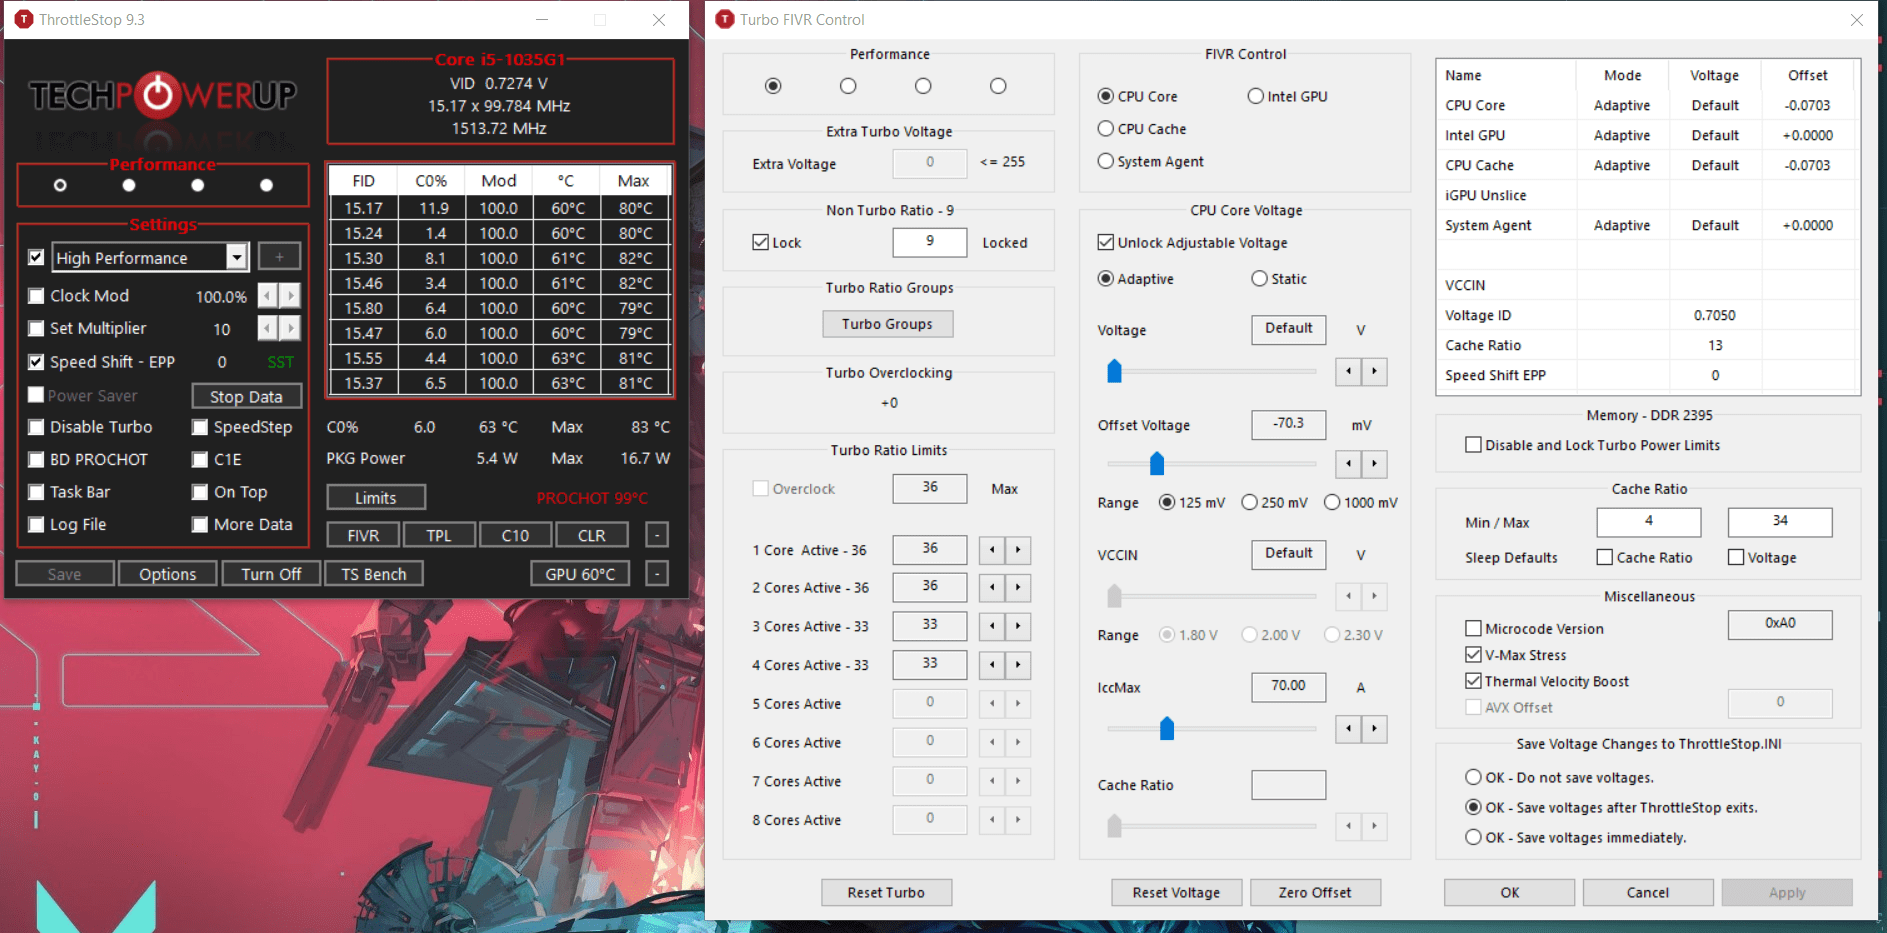The width and height of the screenshot is (1887, 933).
Task: Increase 1 Core Active ratio with right arrow
Action: 1019,549
